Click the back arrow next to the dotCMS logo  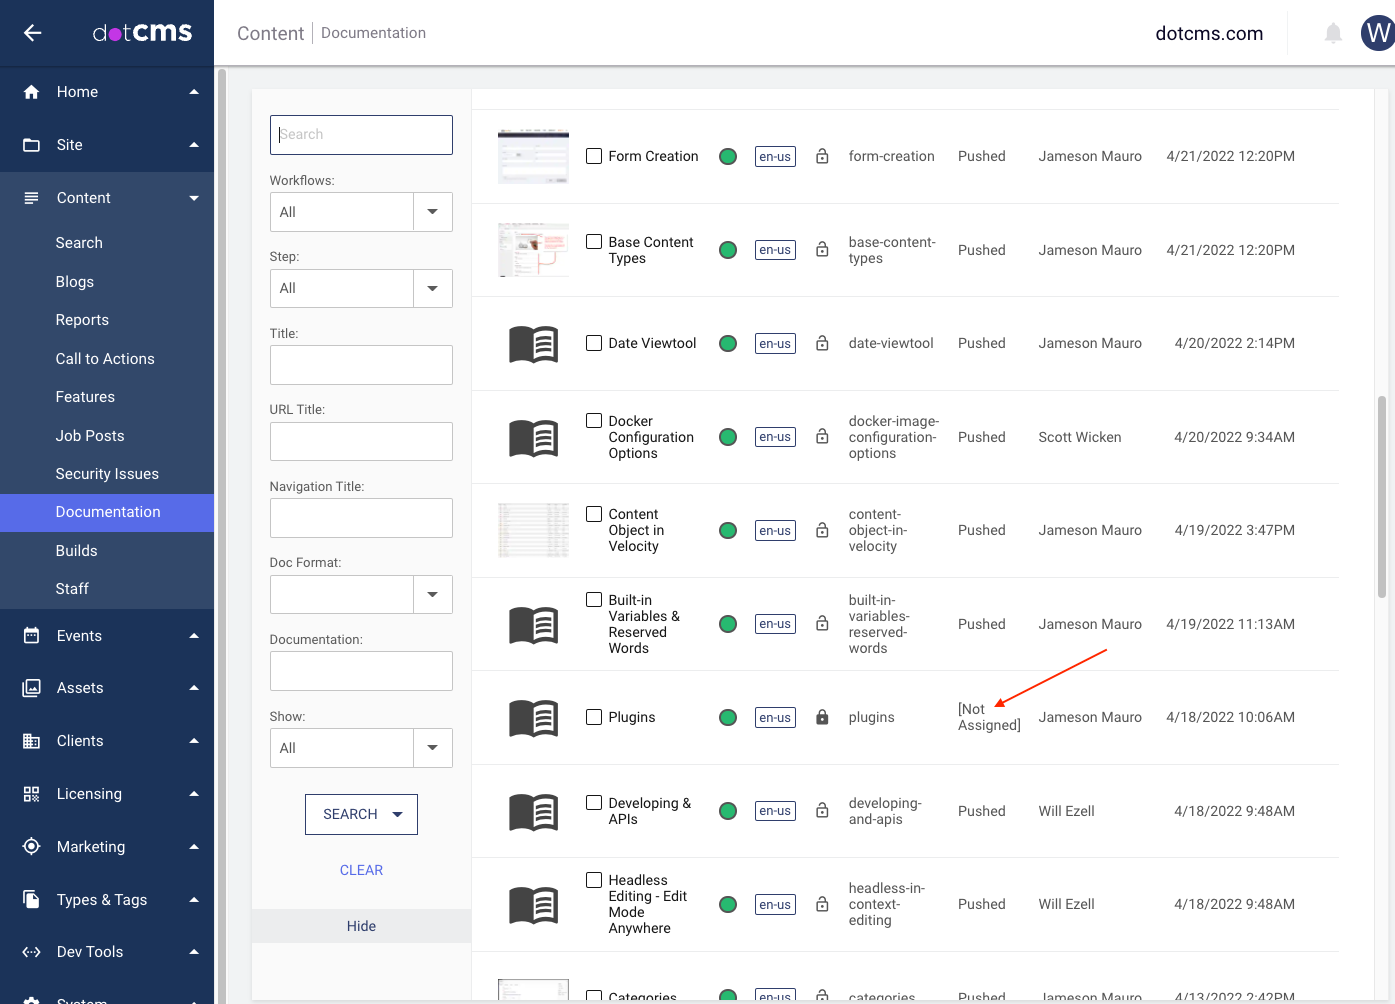tap(31, 33)
